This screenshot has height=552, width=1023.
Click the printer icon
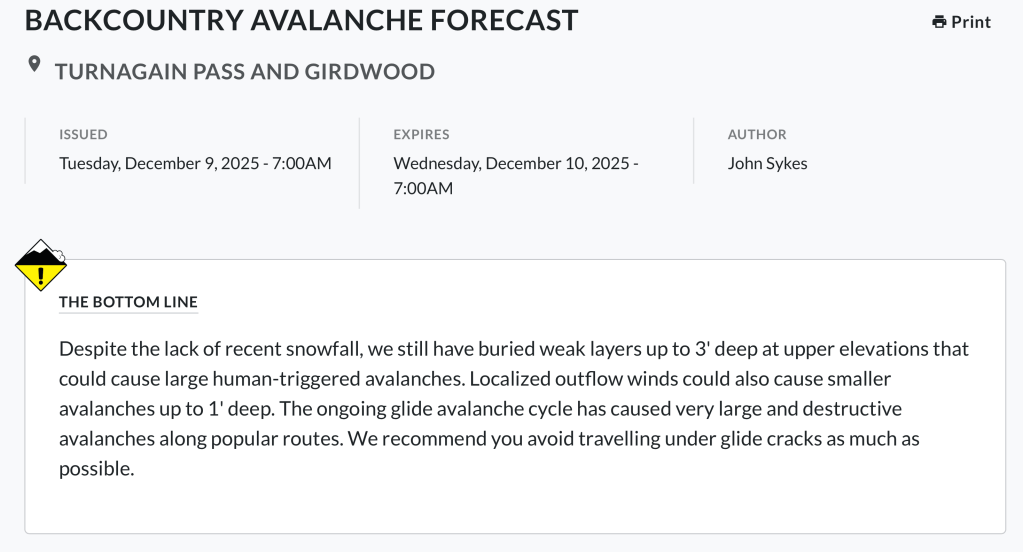pos(939,22)
